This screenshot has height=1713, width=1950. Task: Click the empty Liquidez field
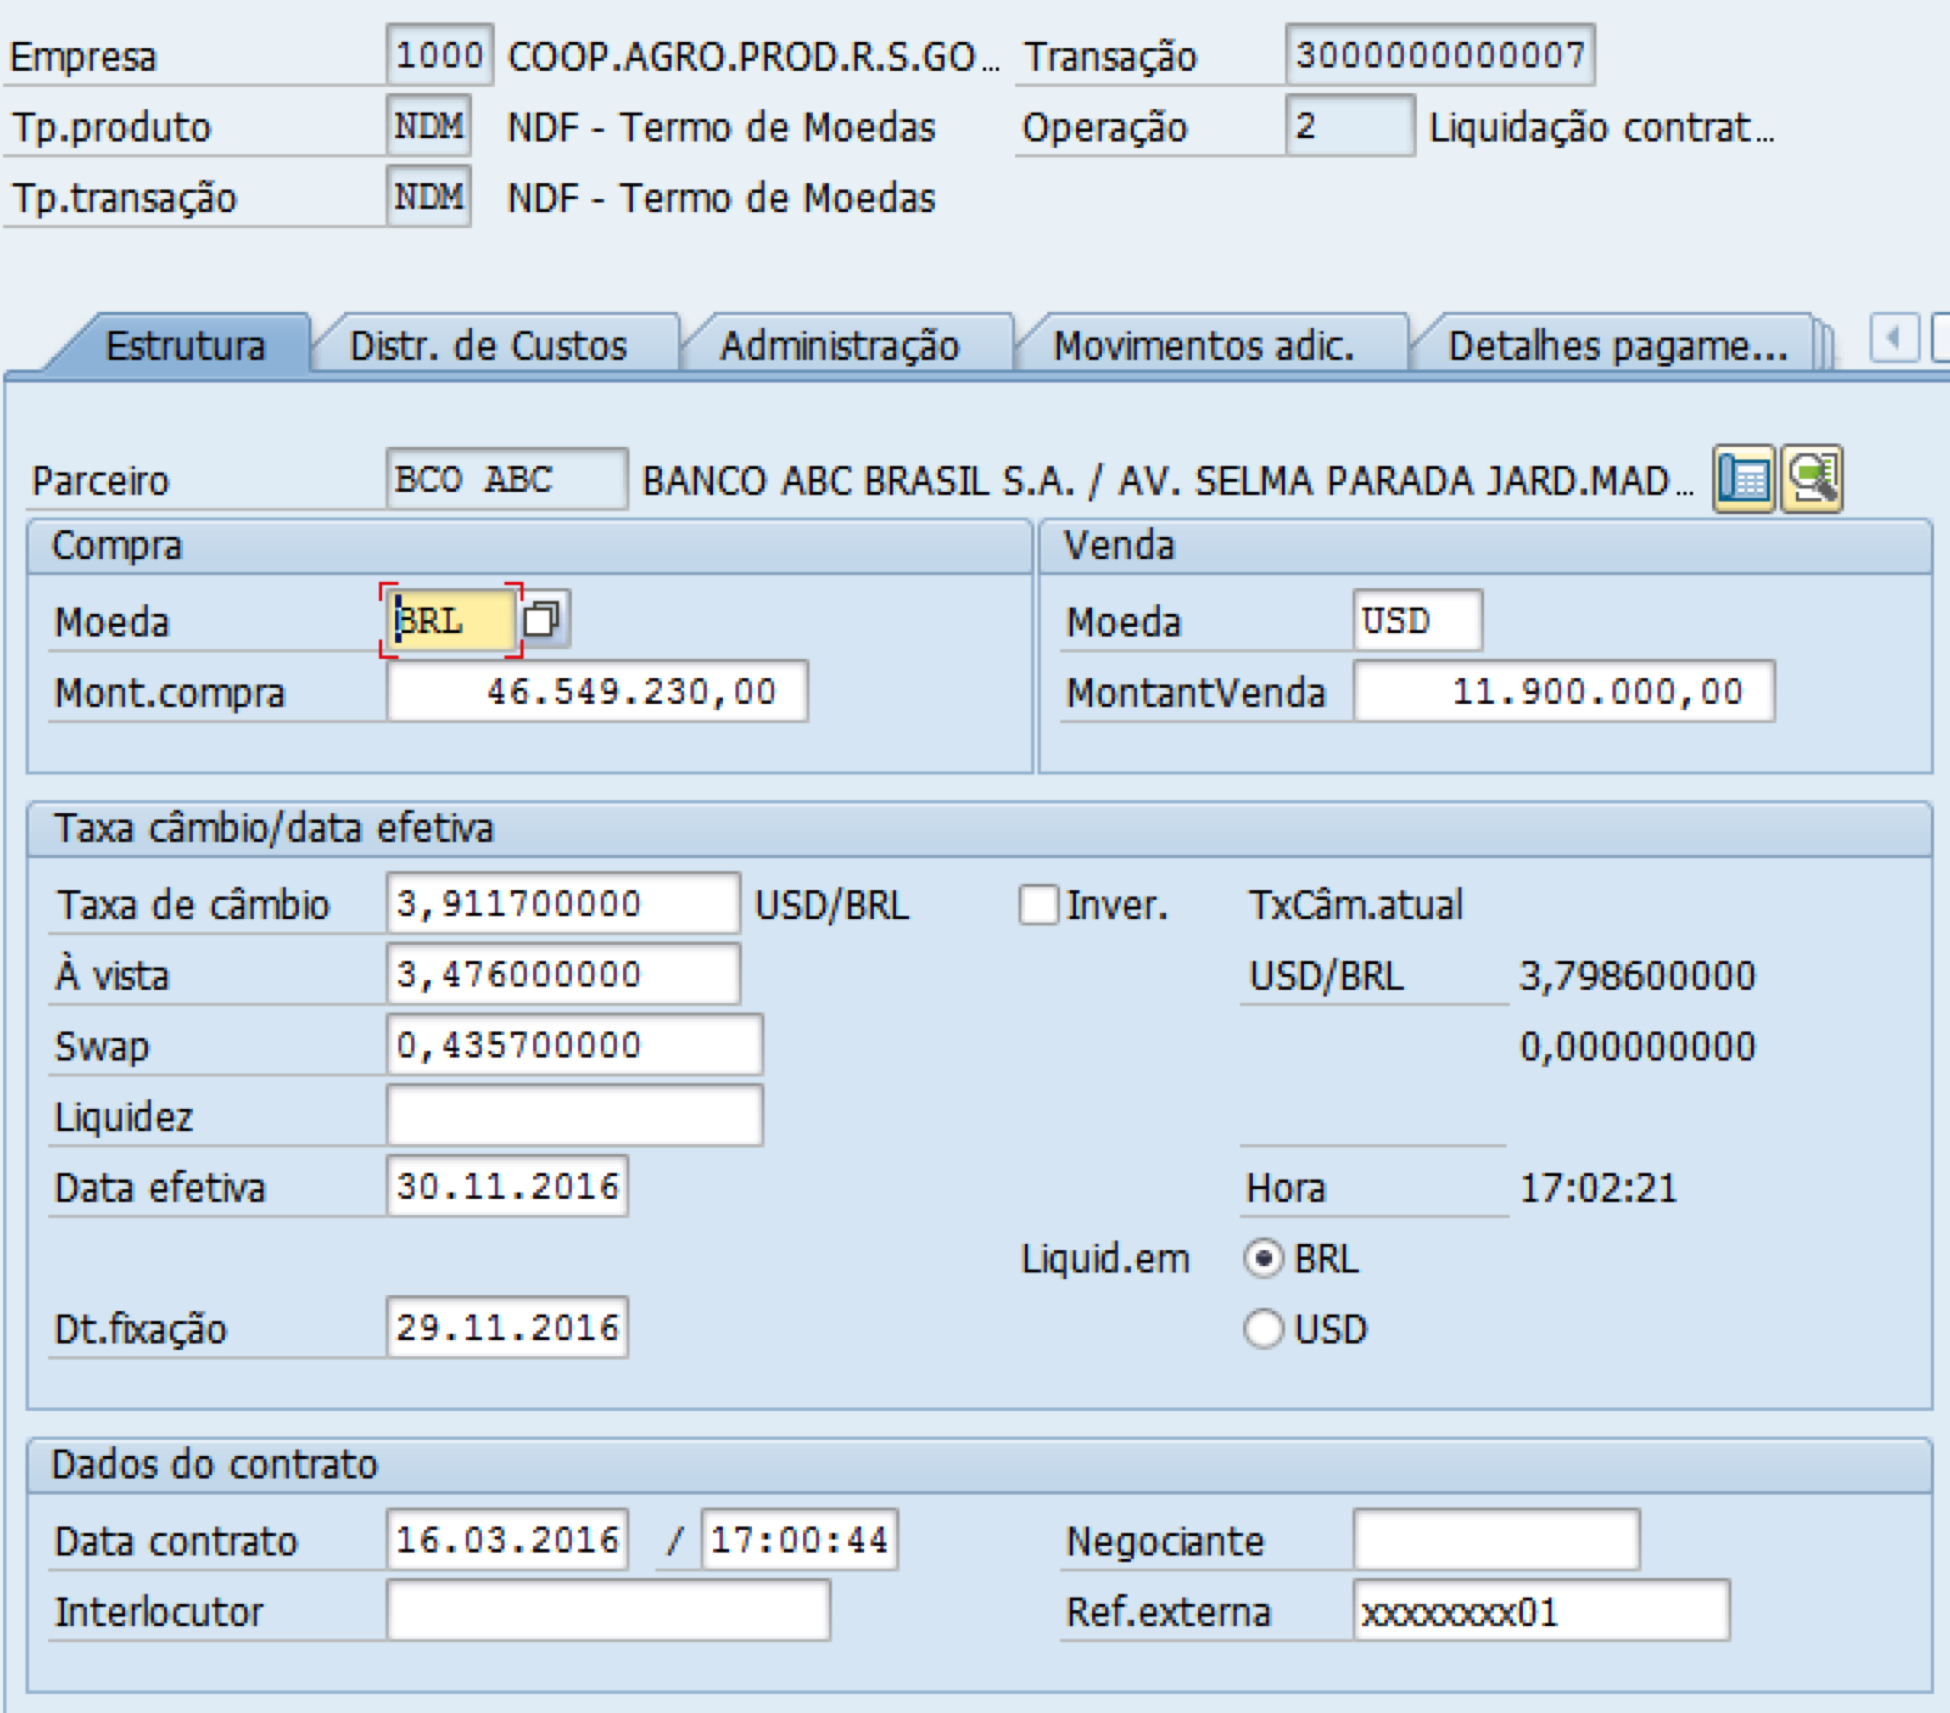pos(574,1116)
